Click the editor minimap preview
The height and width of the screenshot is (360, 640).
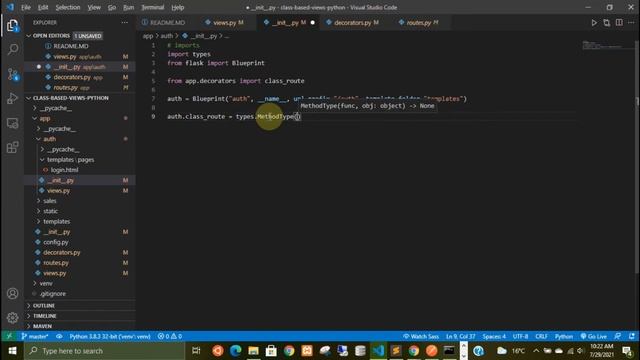(607, 45)
